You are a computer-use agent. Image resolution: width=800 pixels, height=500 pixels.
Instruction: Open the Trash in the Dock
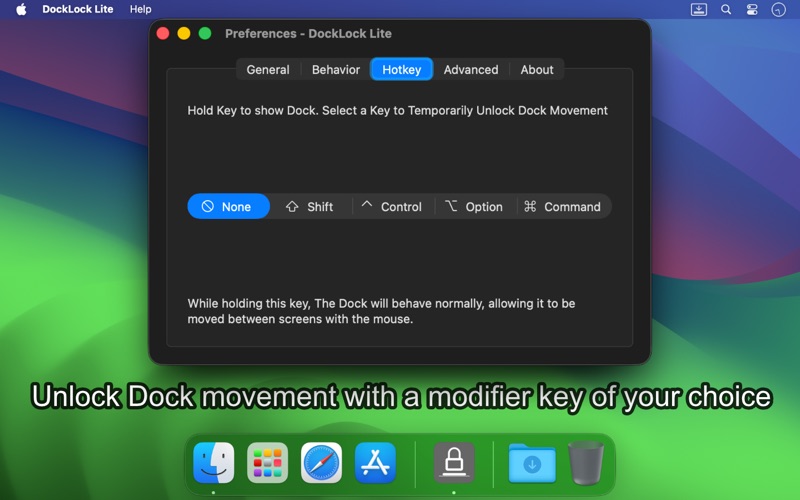click(586, 463)
